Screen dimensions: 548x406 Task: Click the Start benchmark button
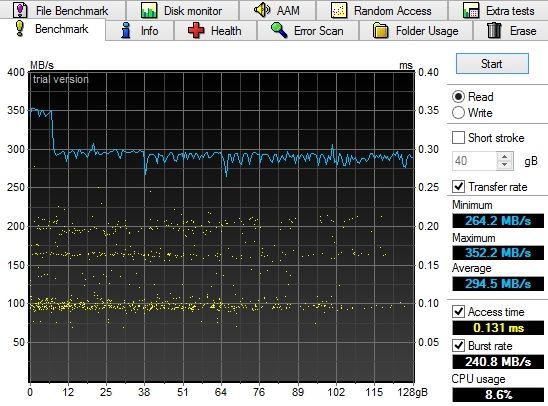click(x=492, y=64)
